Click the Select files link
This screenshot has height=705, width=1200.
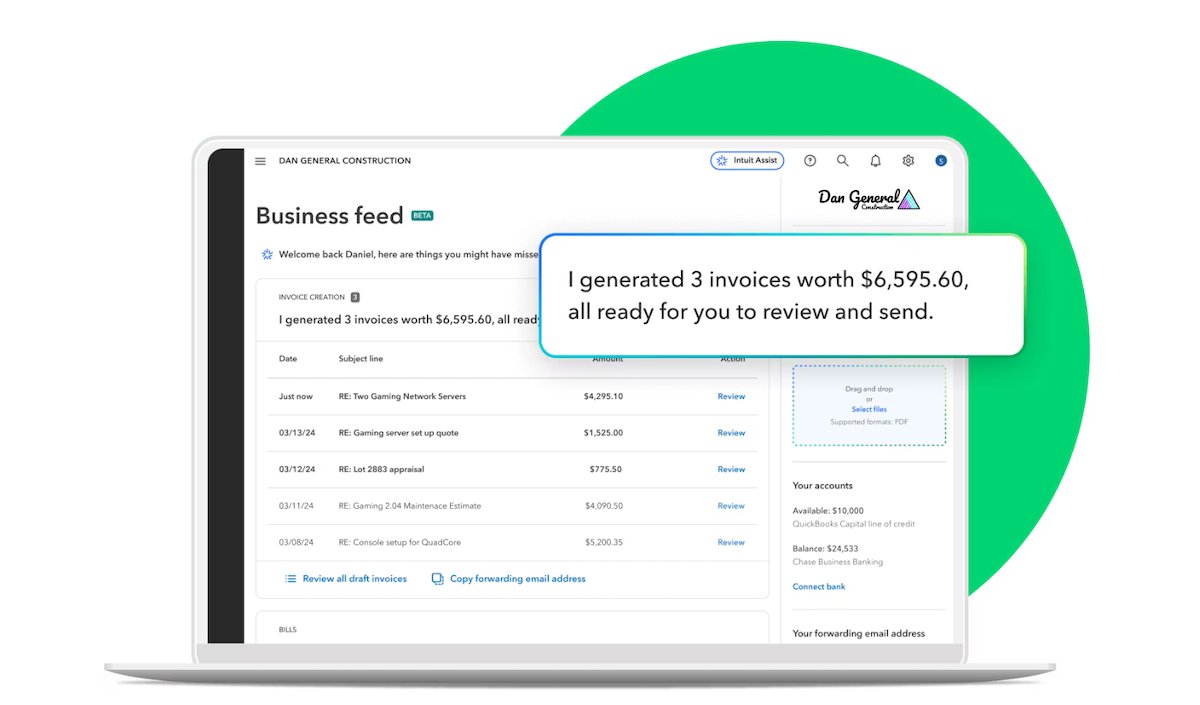coord(869,410)
